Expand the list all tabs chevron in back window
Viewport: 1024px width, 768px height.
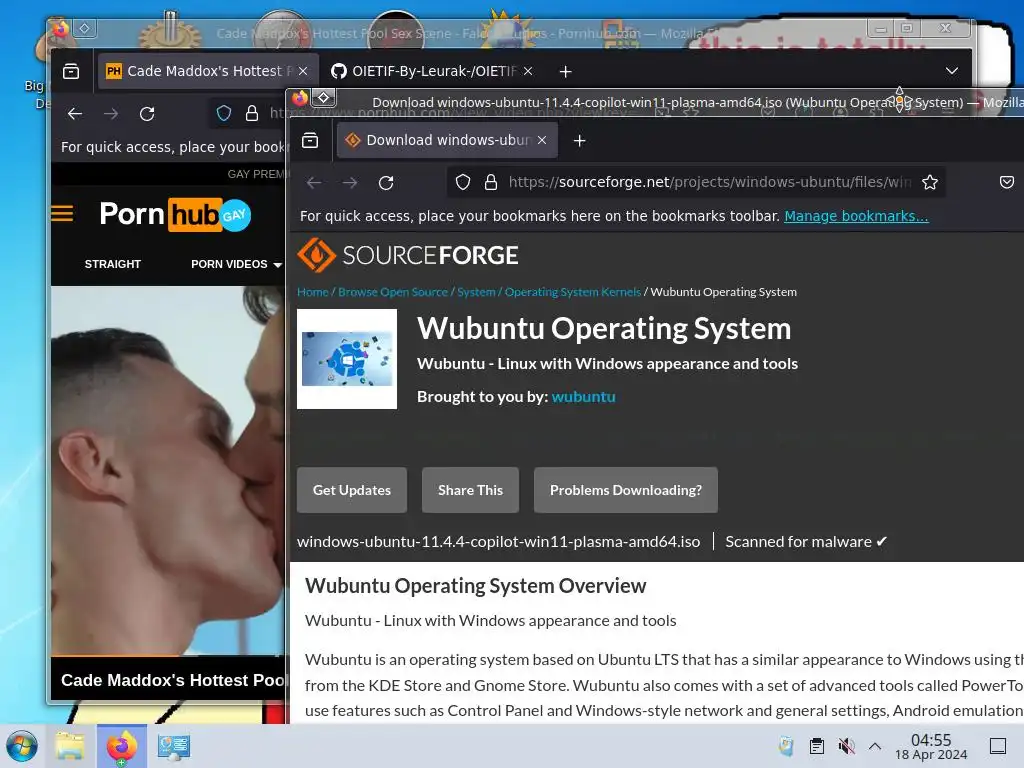[952, 71]
